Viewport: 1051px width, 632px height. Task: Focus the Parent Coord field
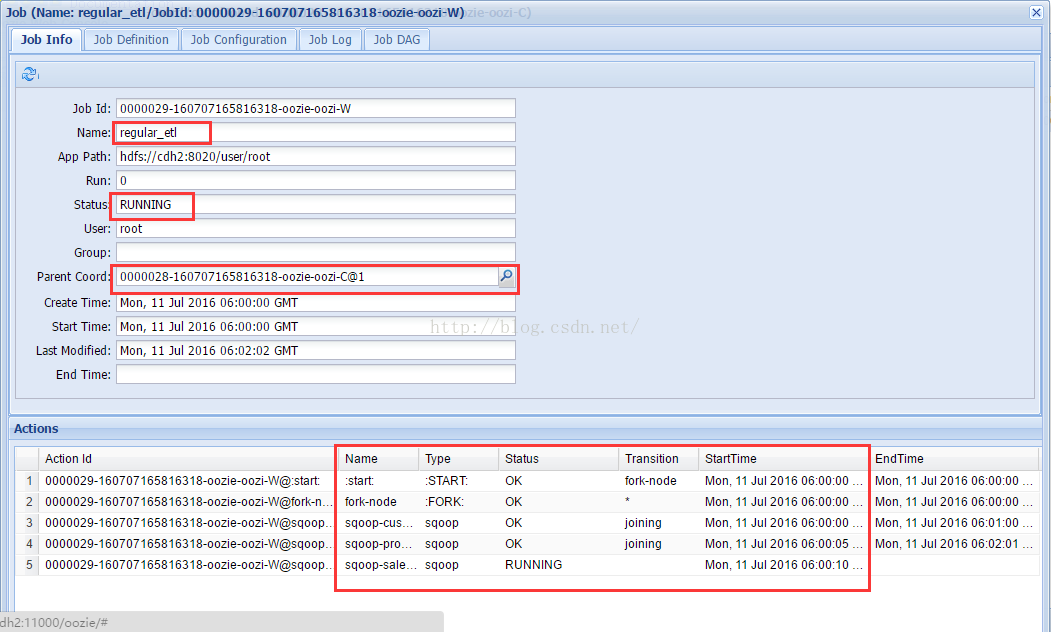307,276
